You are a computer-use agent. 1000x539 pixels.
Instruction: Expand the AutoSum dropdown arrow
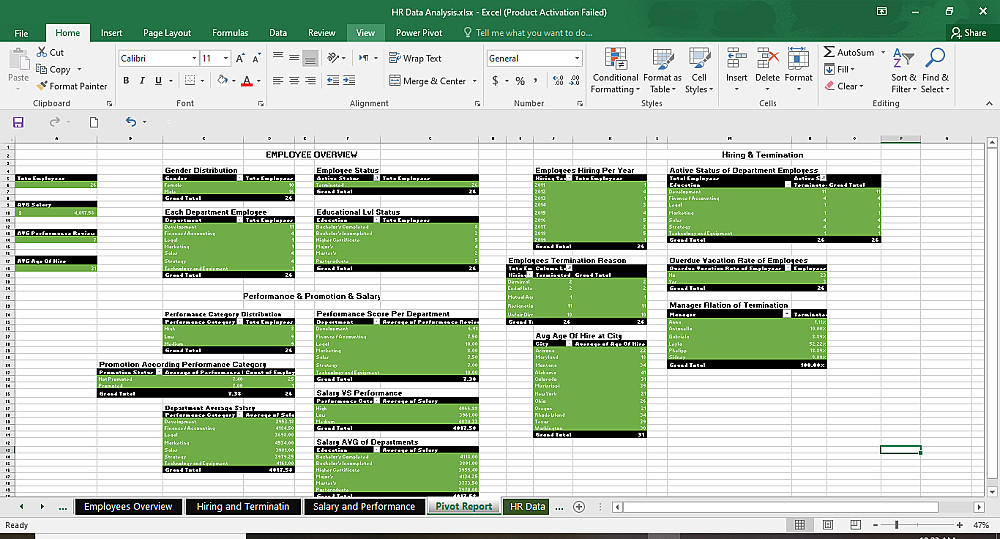point(883,52)
